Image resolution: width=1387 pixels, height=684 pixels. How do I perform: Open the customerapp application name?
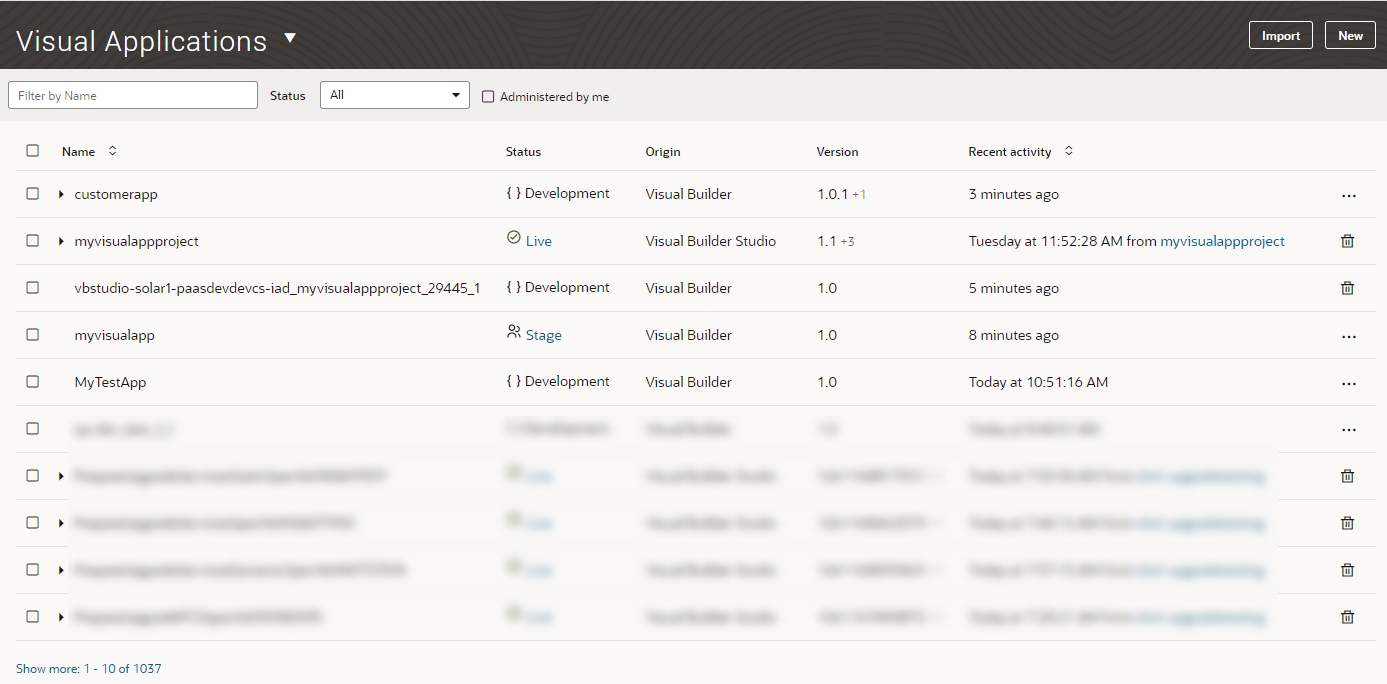tap(116, 194)
